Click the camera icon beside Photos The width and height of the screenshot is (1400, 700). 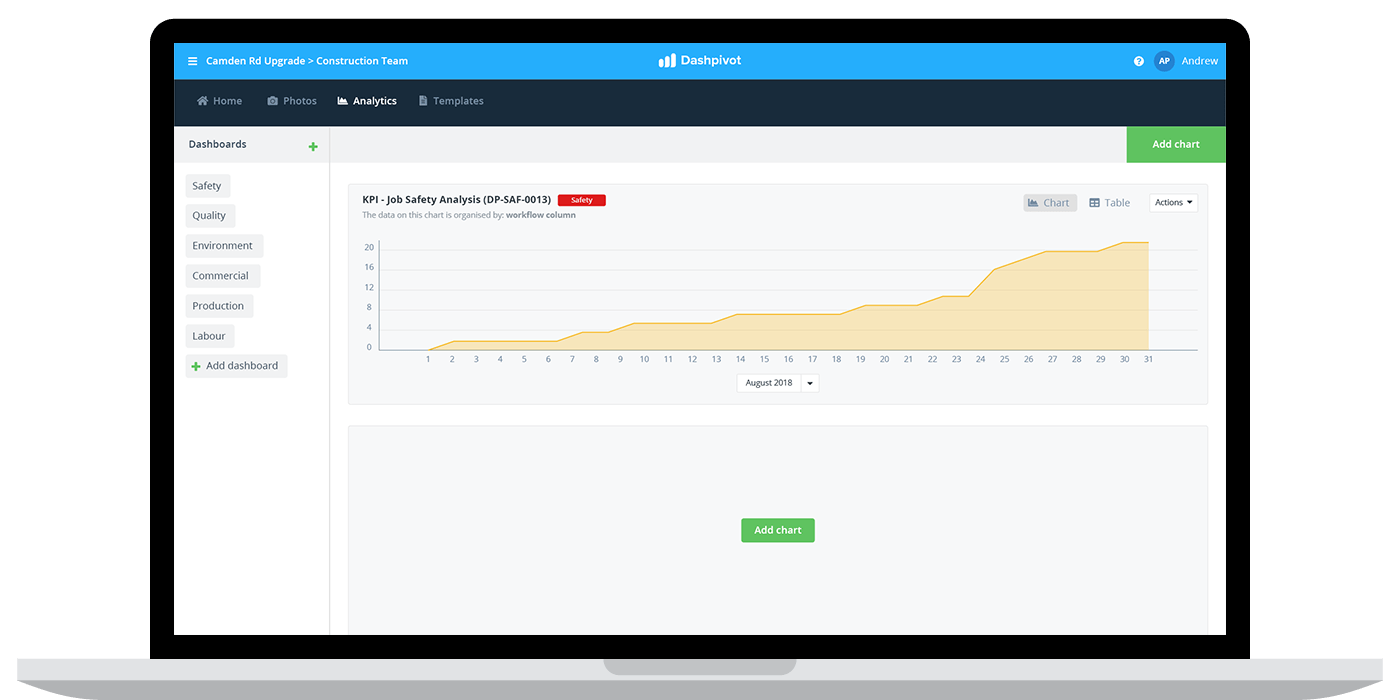(x=273, y=100)
